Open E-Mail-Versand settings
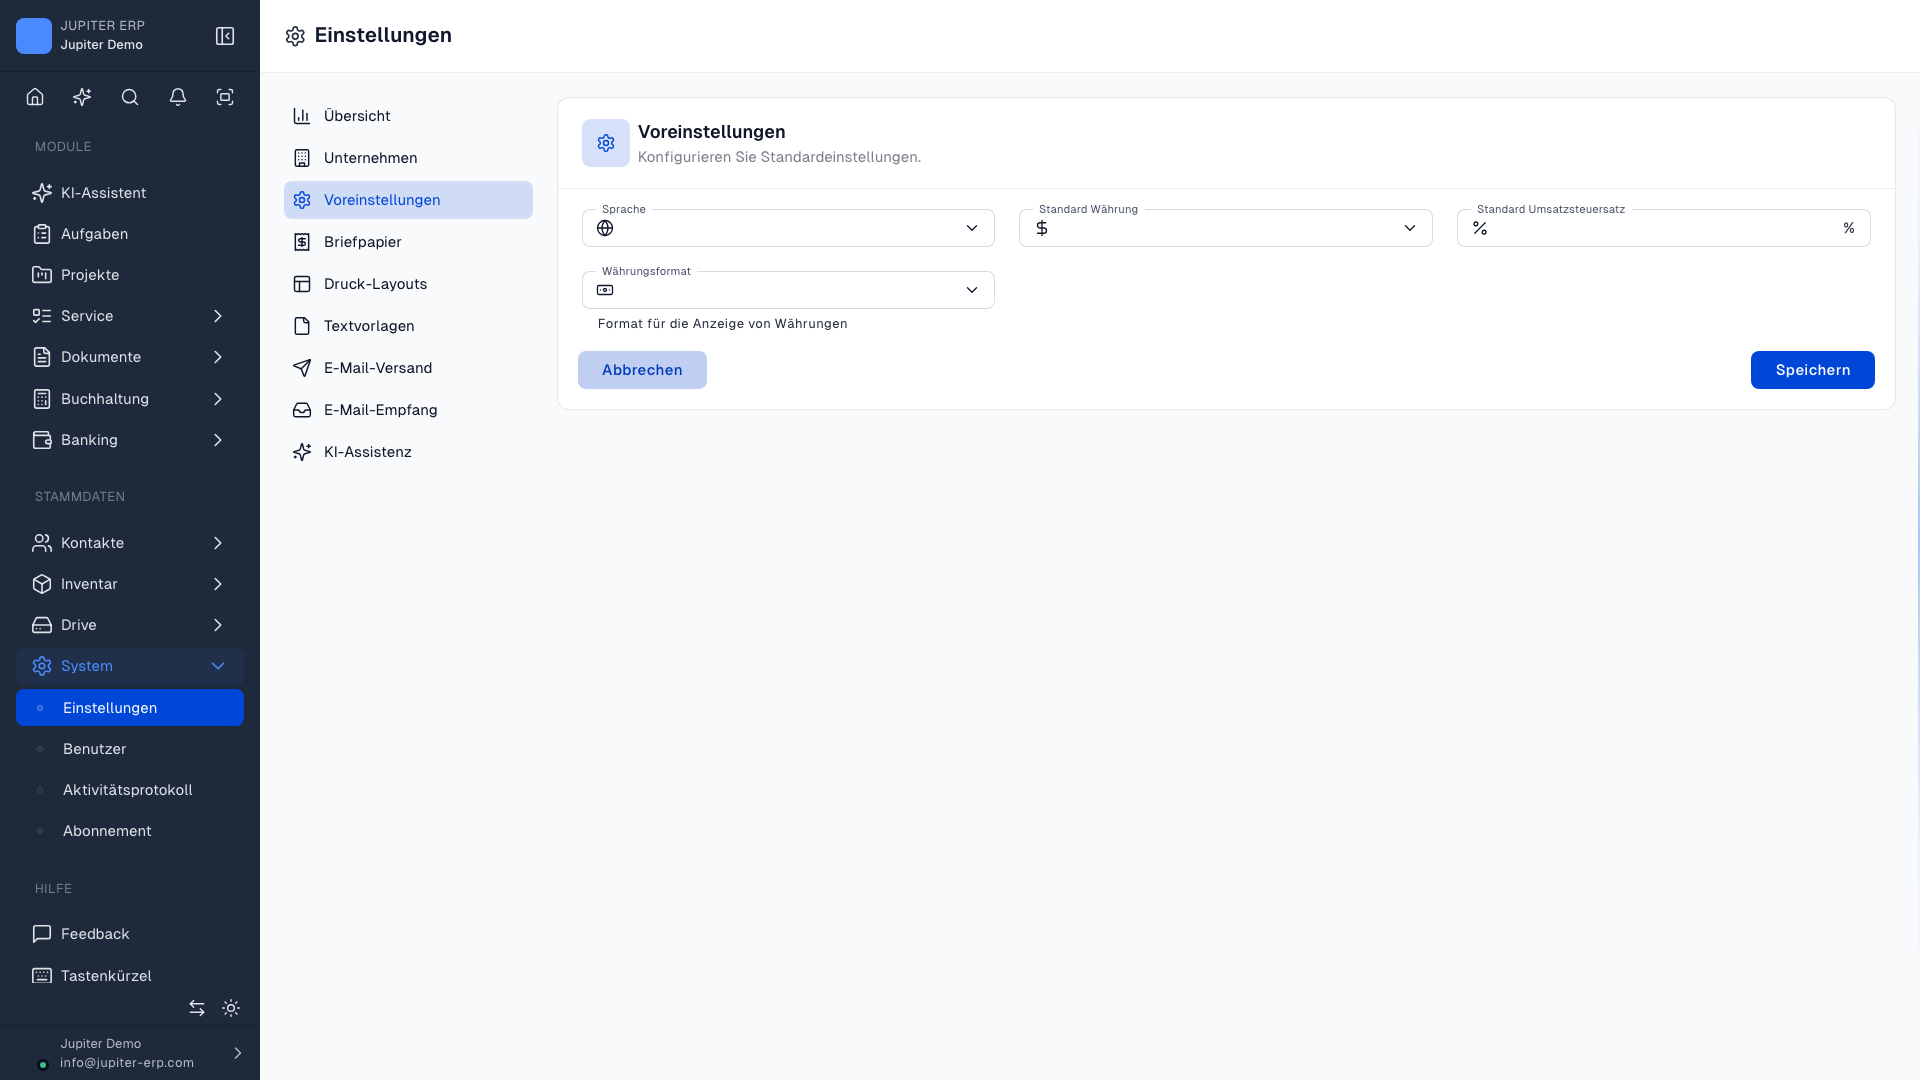This screenshot has height=1080, width=1920. click(x=408, y=368)
